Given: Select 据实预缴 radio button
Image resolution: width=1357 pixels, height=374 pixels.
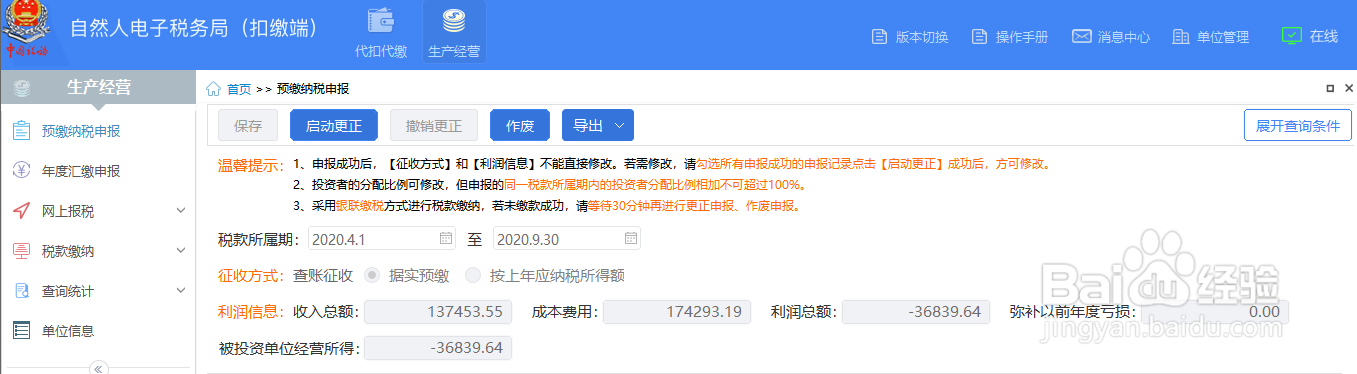Looking at the screenshot, I should tap(372, 276).
